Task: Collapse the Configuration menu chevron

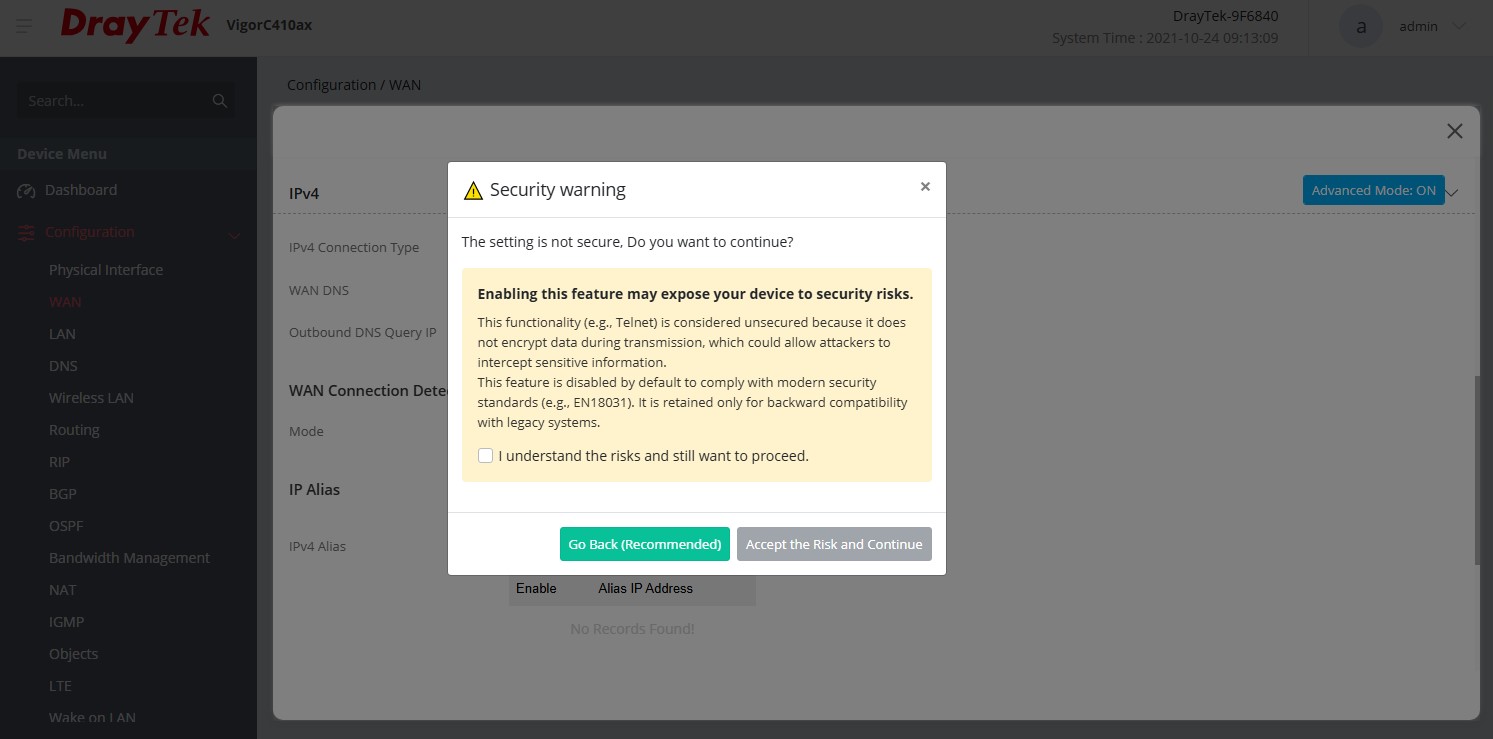Action: click(234, 235)
